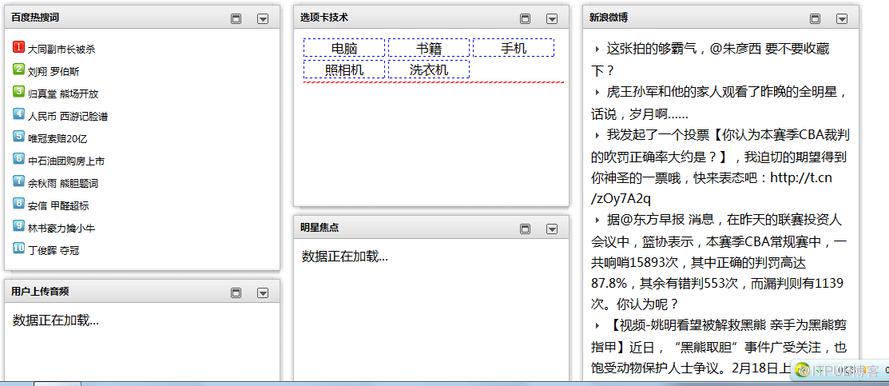889x386 pixels.
Task: Open hot search 中石油团购房上市
Action: [x=66, y=162]
